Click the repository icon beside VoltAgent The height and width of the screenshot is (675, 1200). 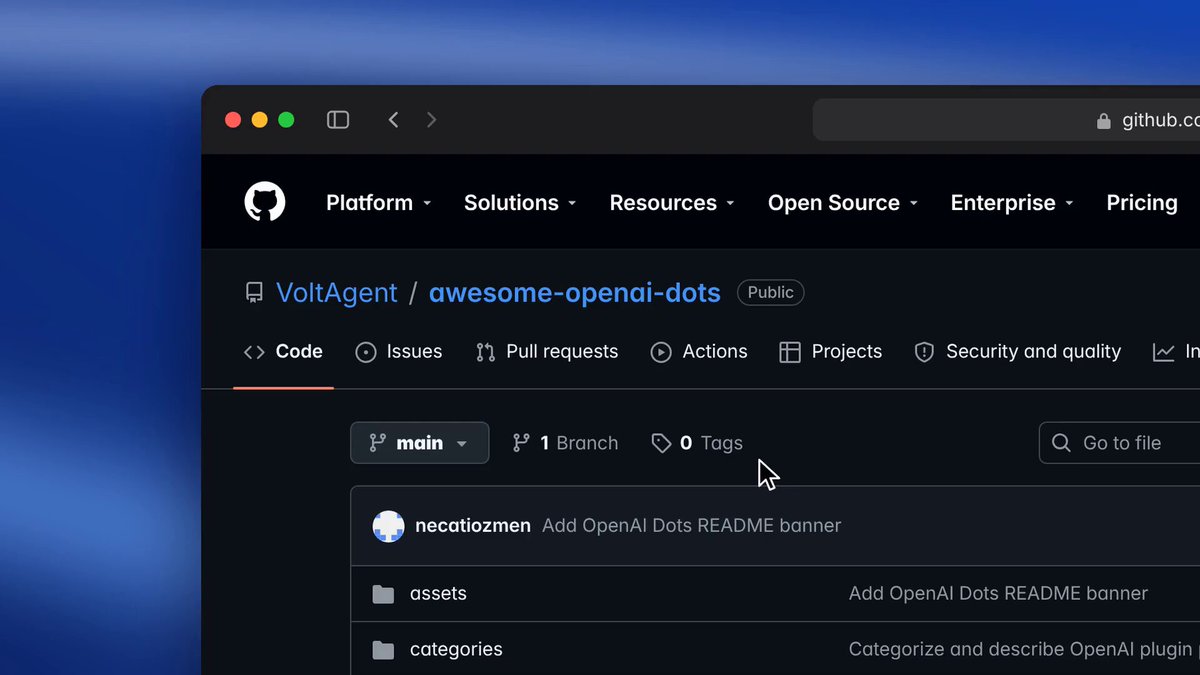pos(254,293)
